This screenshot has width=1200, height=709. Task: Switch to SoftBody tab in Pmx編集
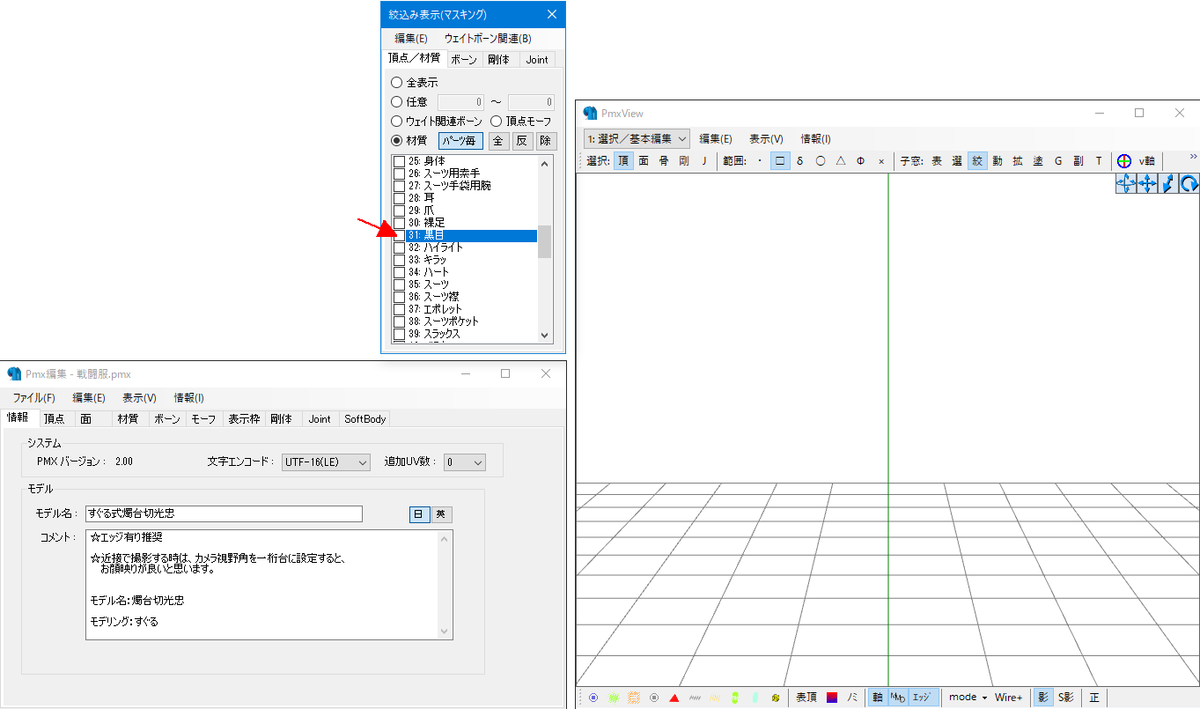[x=365, y=419]
